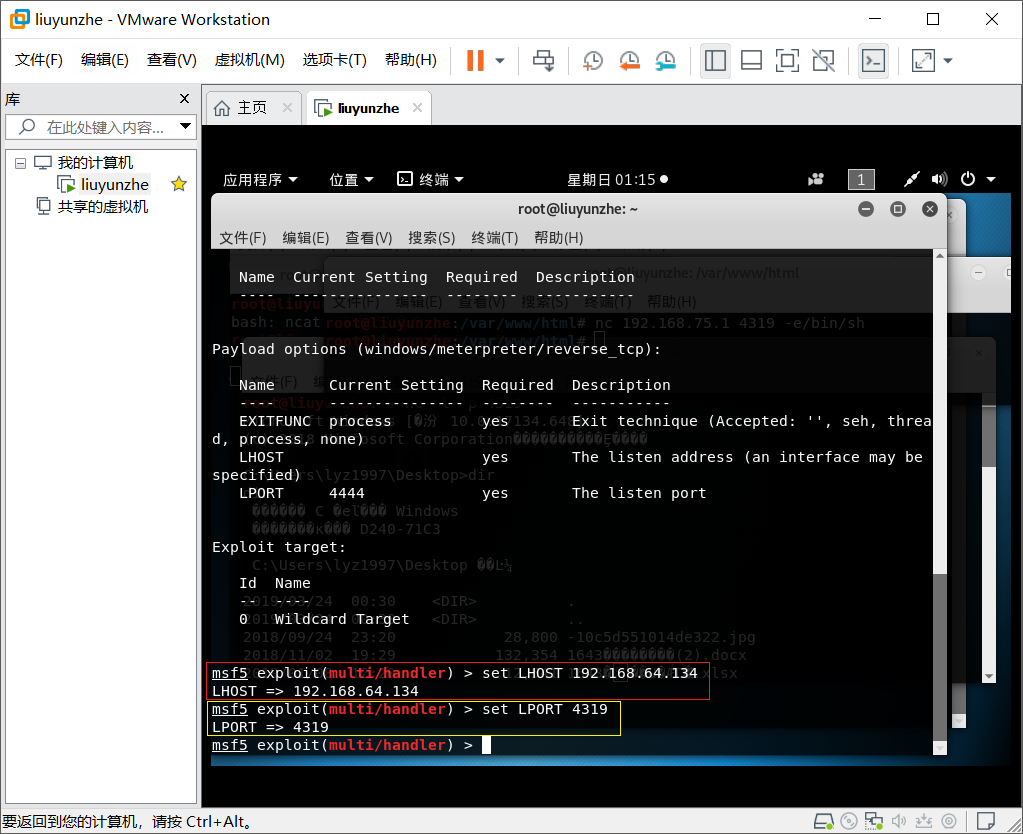Open terminal 查看(V) menu
The width and height of the screenshot is (1023, 834).
[369, 238]
